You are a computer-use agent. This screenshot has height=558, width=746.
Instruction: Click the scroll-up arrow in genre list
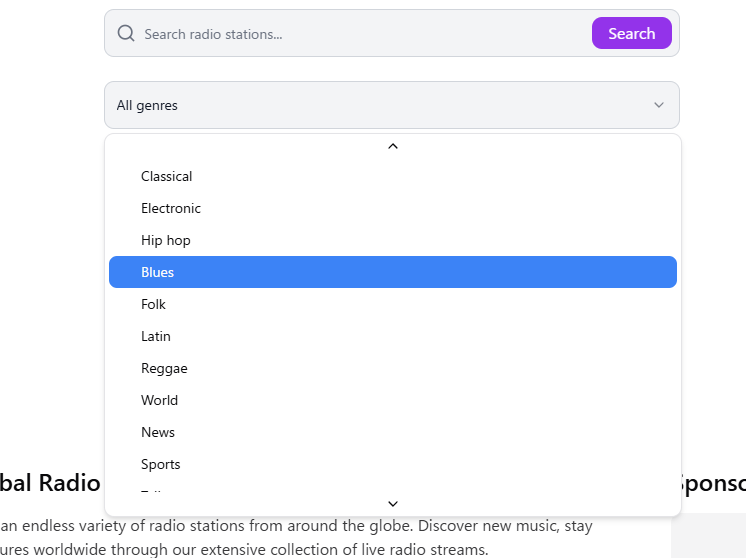click(393, 147)
